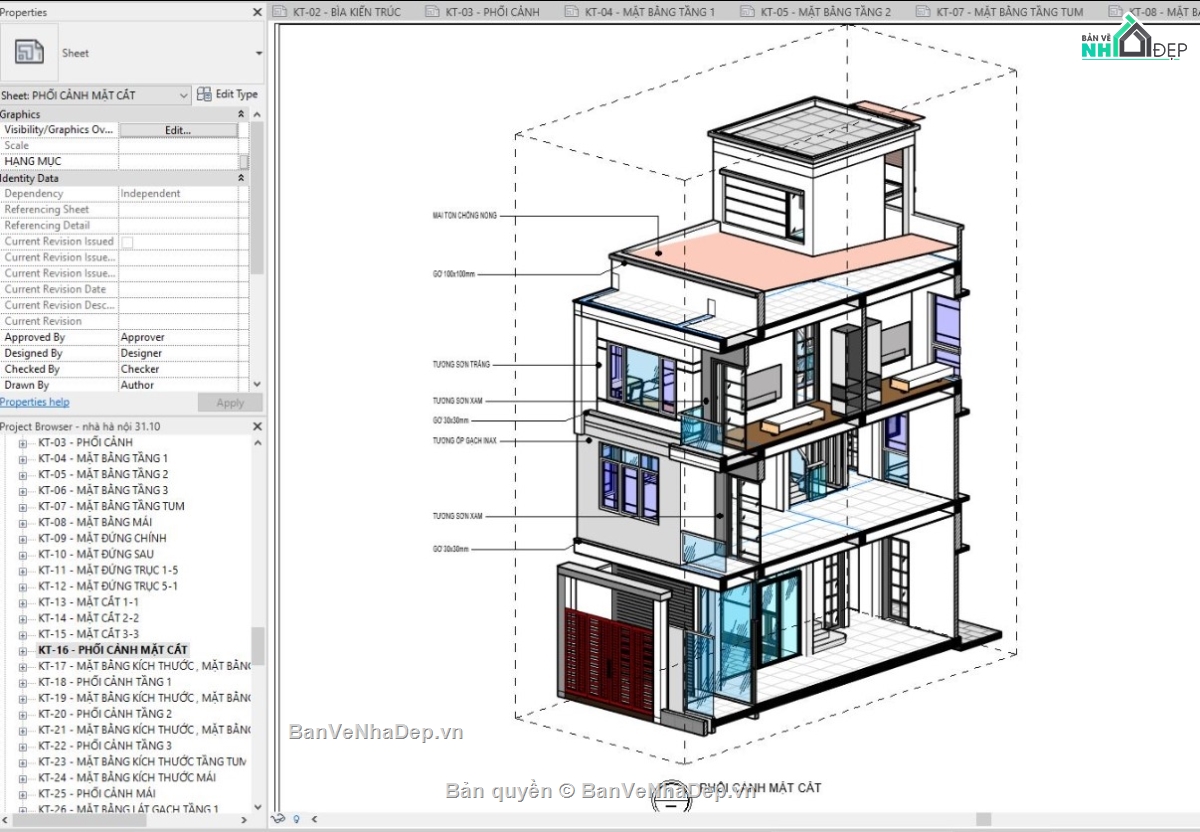Select sheet KT-18 - PHỐI CẢNH TẦNG 1

105,682
